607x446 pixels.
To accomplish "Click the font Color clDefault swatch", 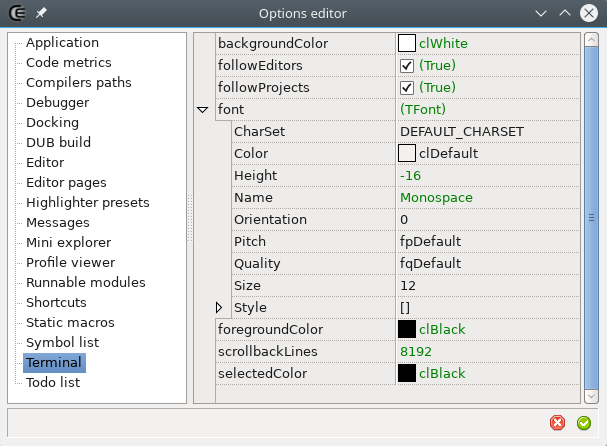I will (x=407, y=154).
